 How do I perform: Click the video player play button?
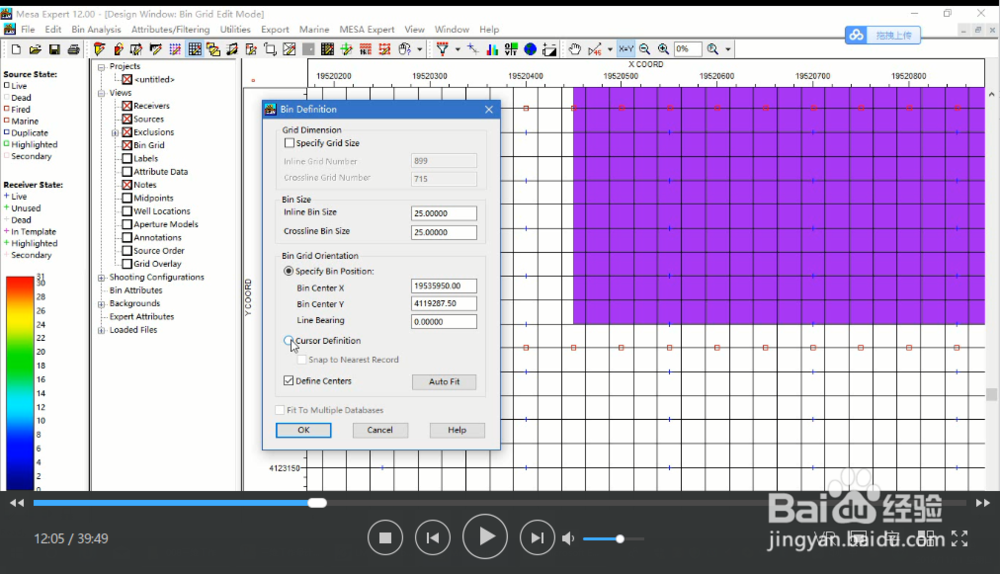pyautogui.click(x=485, y=537)
